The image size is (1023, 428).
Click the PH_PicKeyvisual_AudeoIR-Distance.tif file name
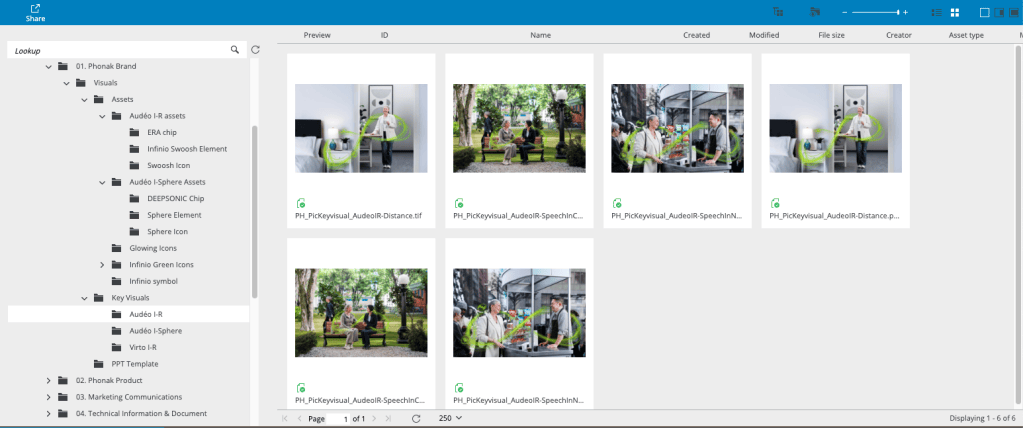pos(359,215)
